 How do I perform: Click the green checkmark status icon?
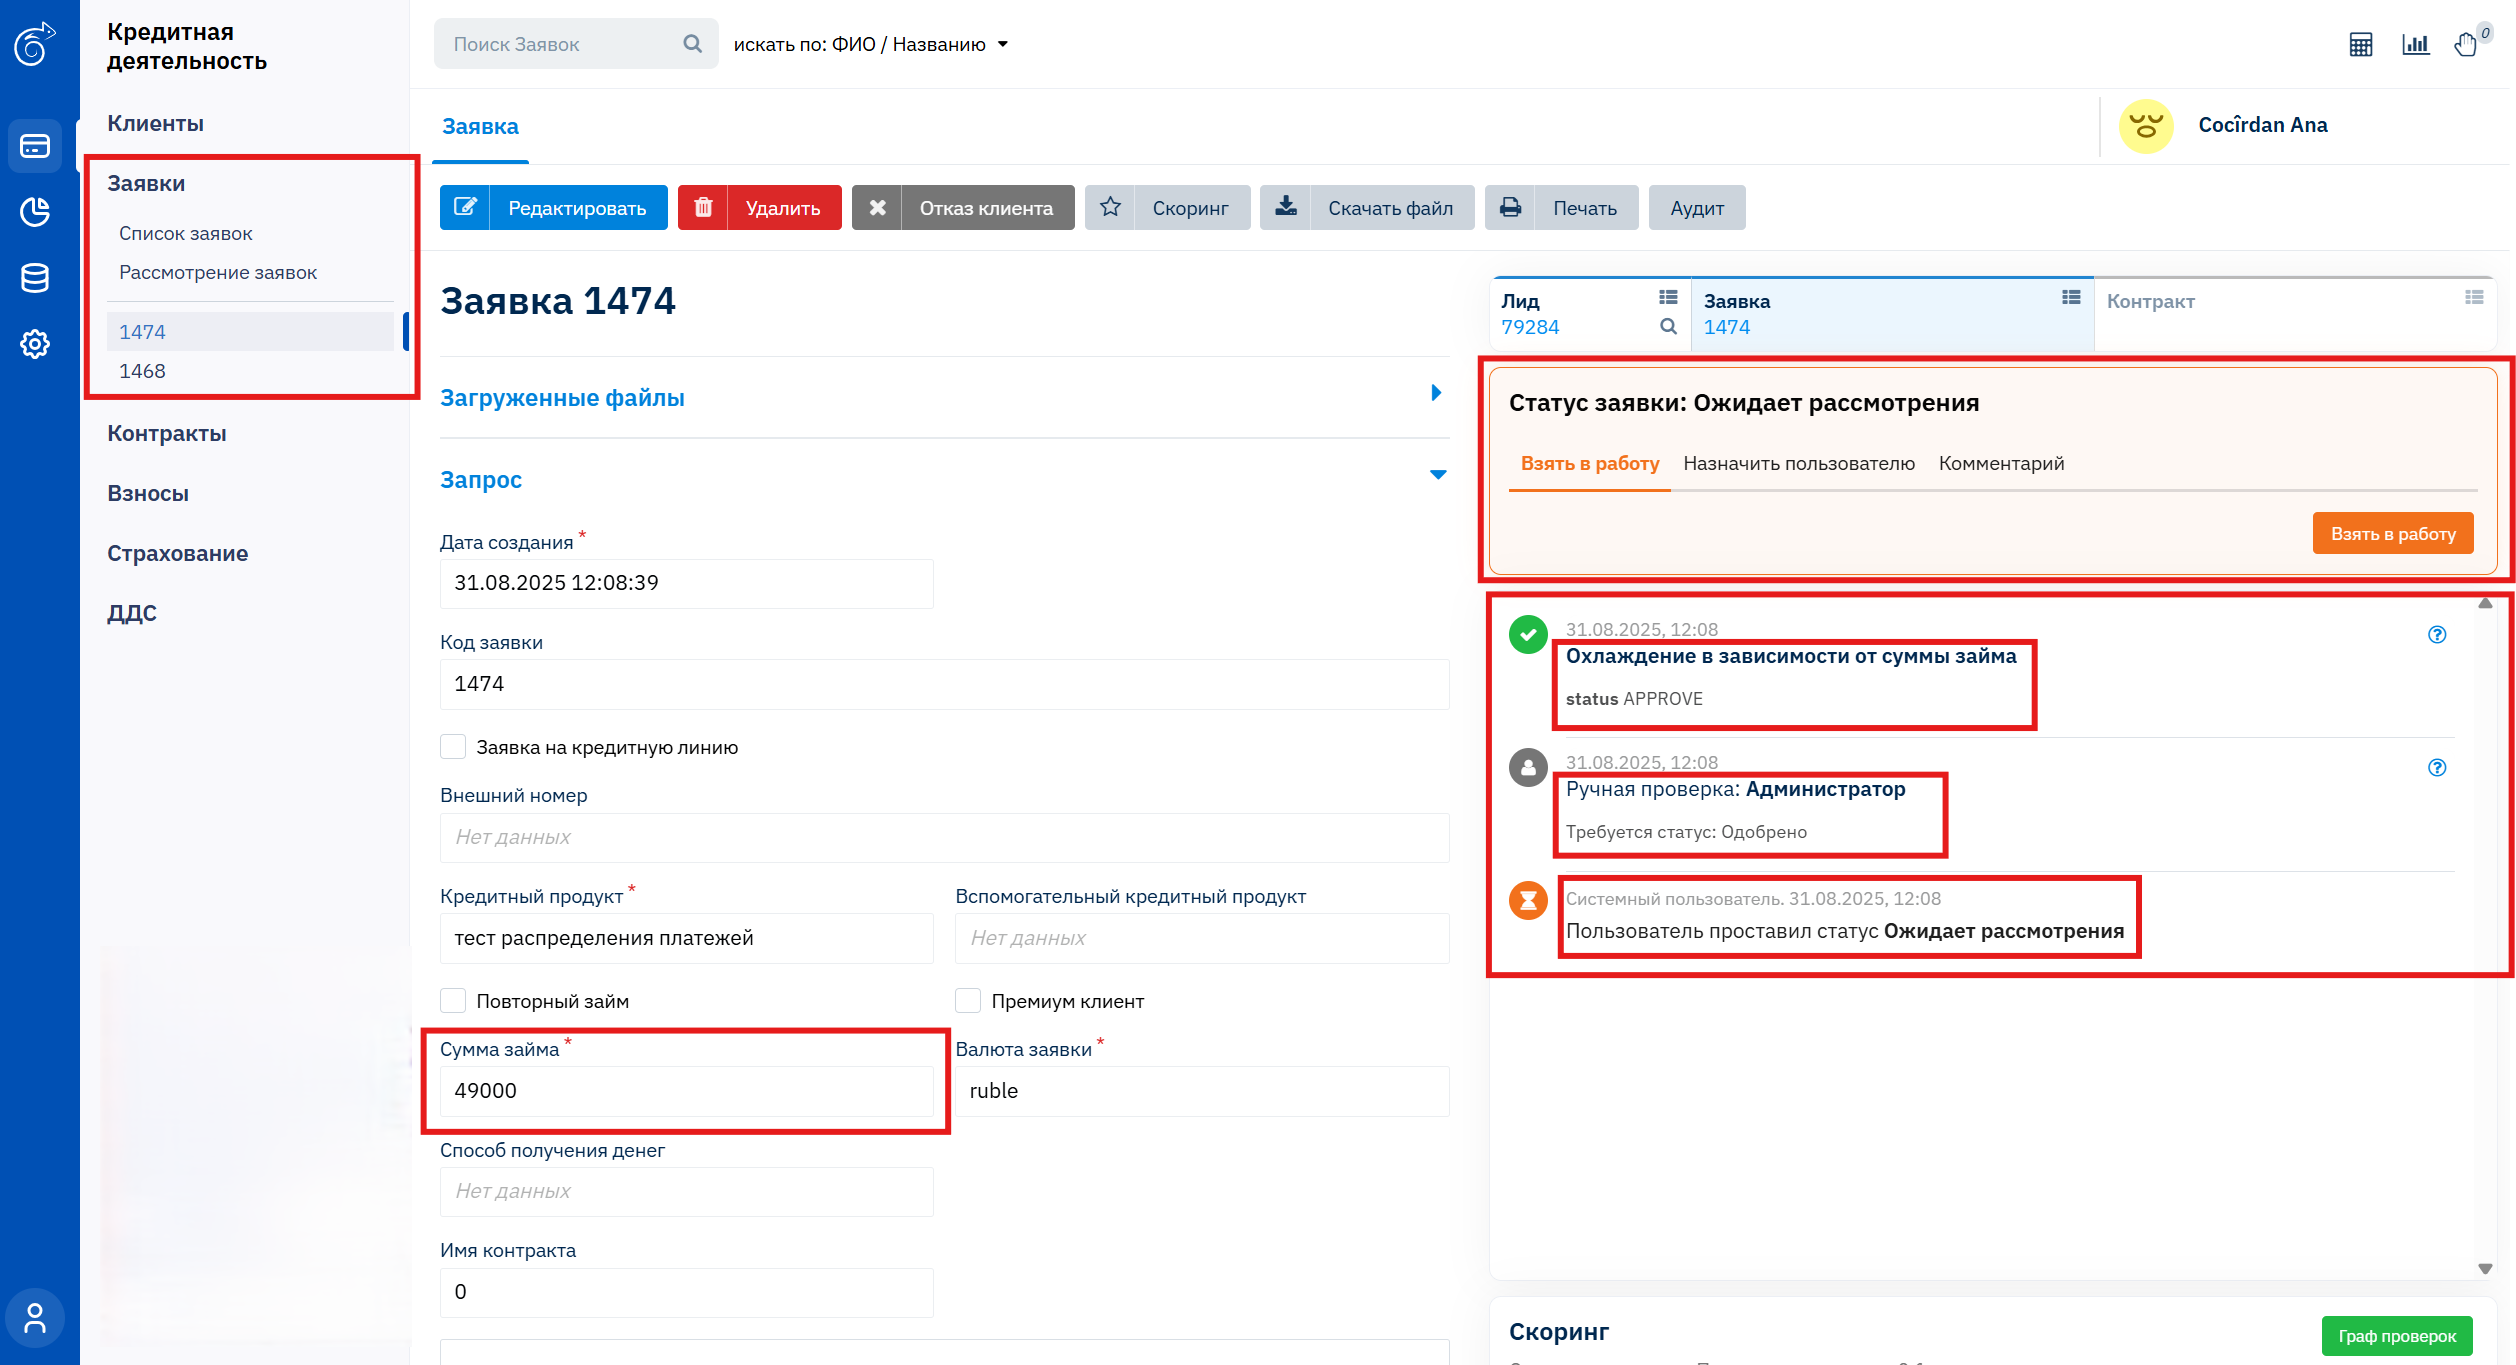[1528, 634]
